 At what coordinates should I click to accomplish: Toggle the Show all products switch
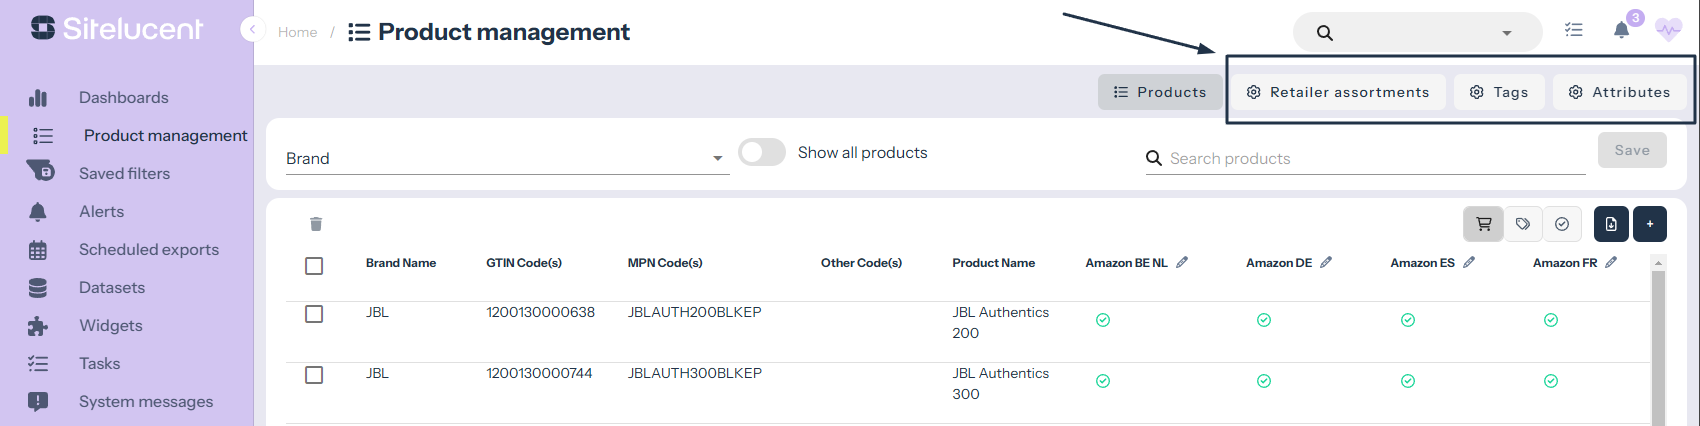point(762,152)
